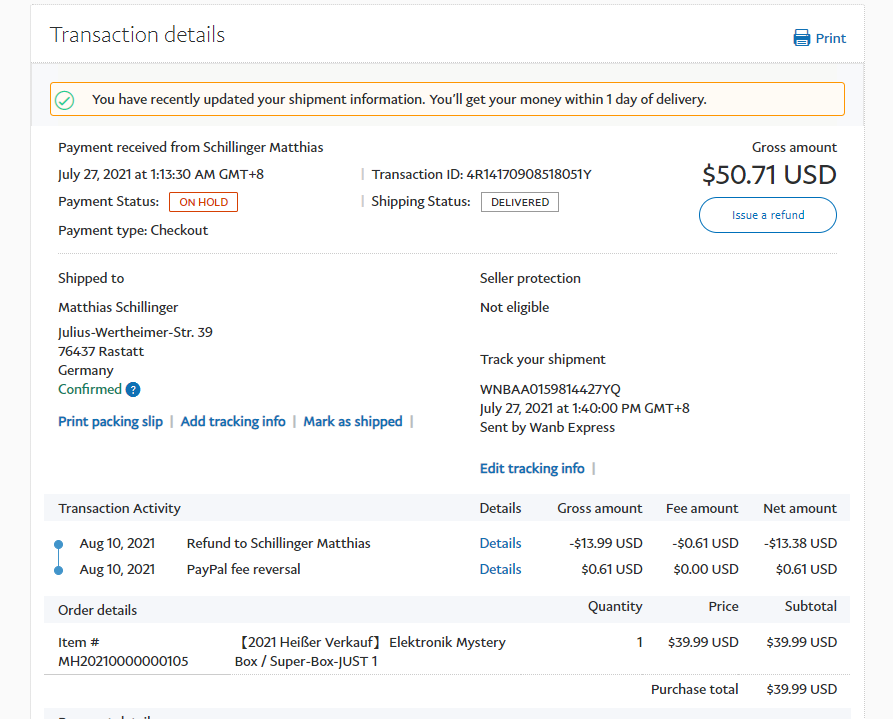Open Details for PayPal fee reversal
893x719 pixels.
(500, 570)
